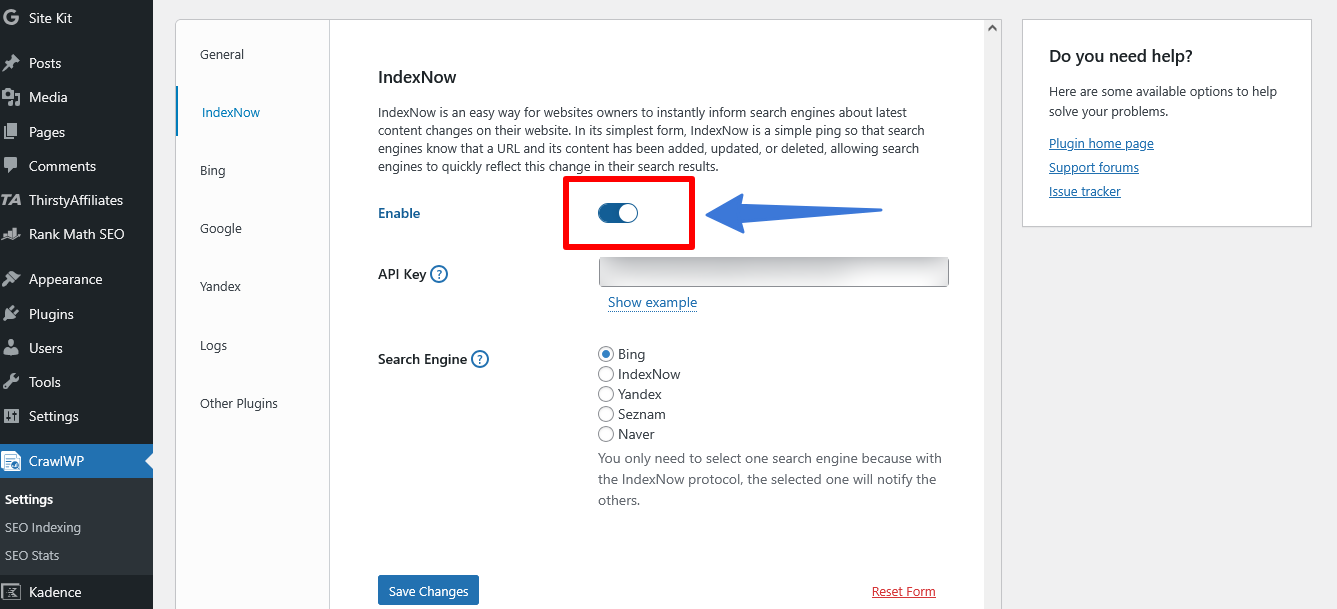Viewport: 1337px width, 609px height.
Task: Open the Logs tab
Action: tap(213, 346)
